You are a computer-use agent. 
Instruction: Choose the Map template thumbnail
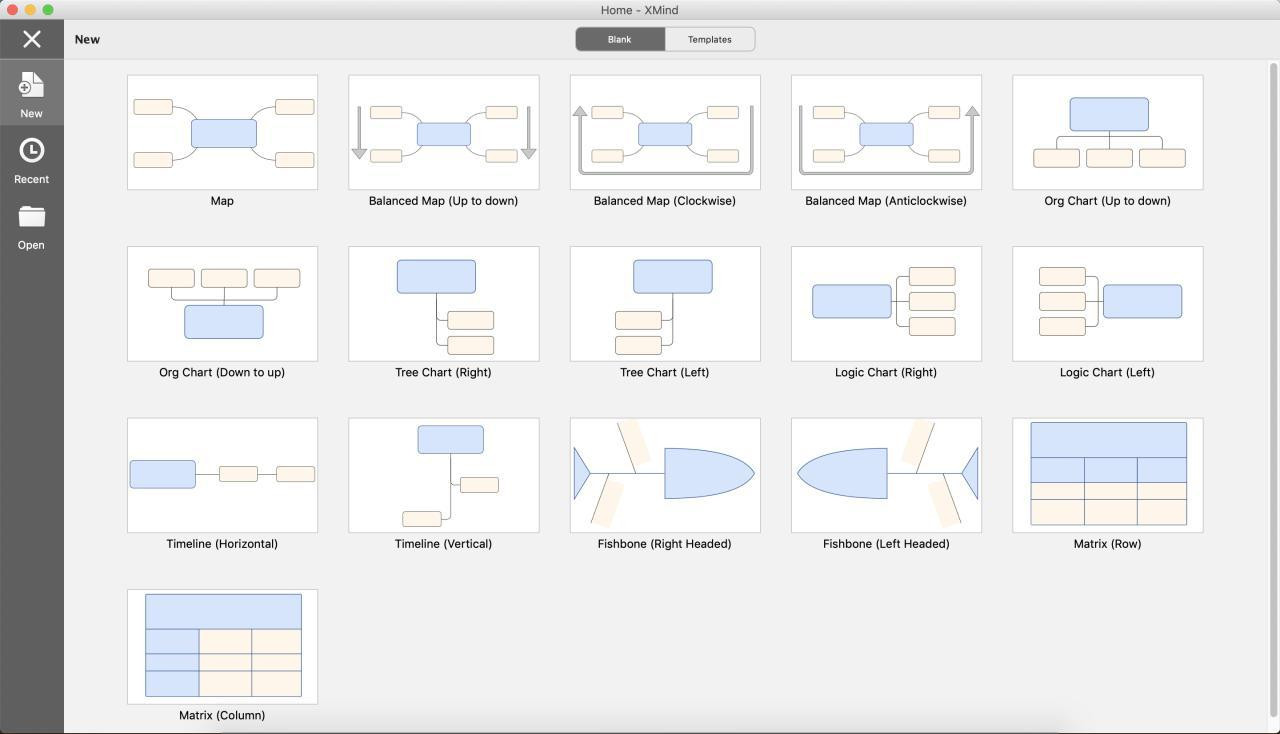point(222,132)
